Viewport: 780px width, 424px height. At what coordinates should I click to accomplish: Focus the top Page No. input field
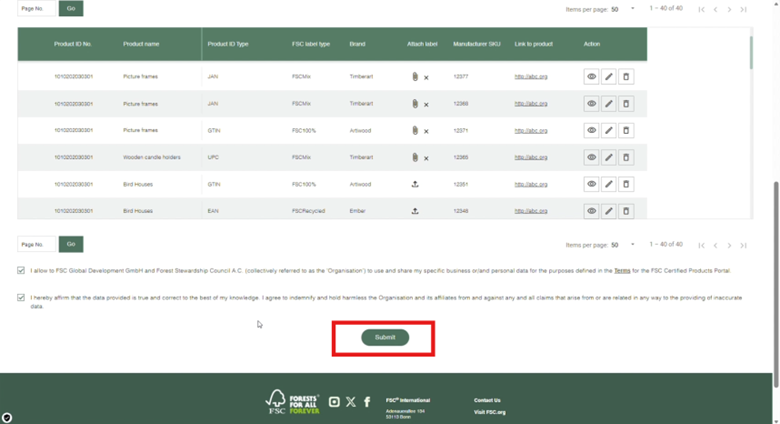37,9
